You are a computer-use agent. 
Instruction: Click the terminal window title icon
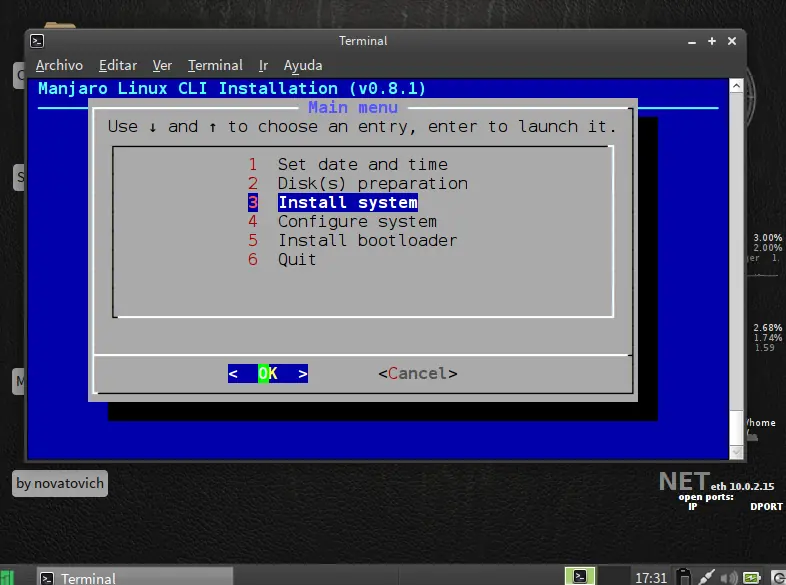pos(37,41)
